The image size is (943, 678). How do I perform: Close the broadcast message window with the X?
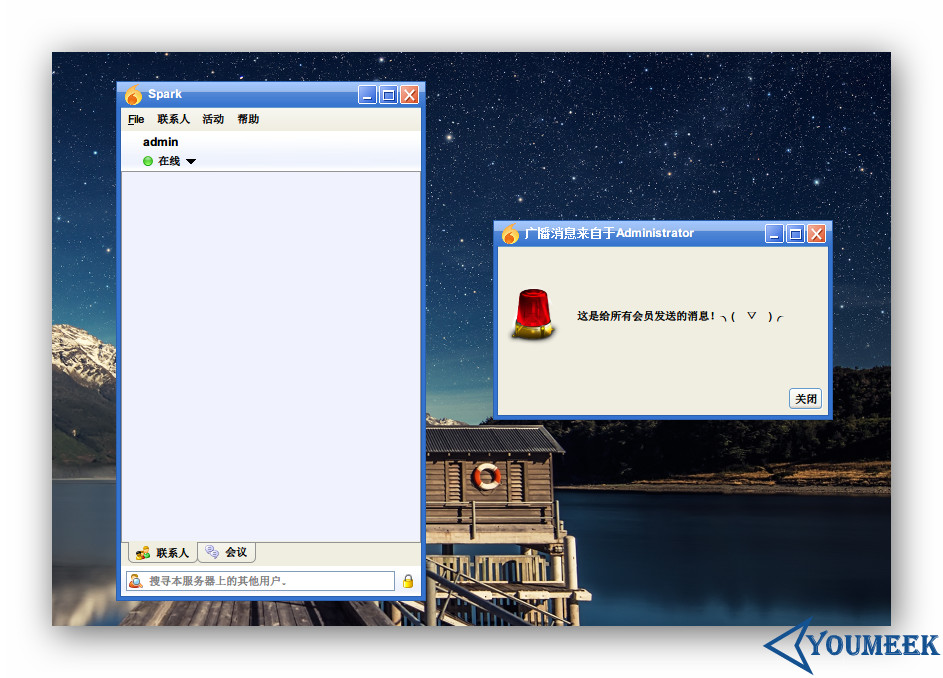click(x=816, y=234)
